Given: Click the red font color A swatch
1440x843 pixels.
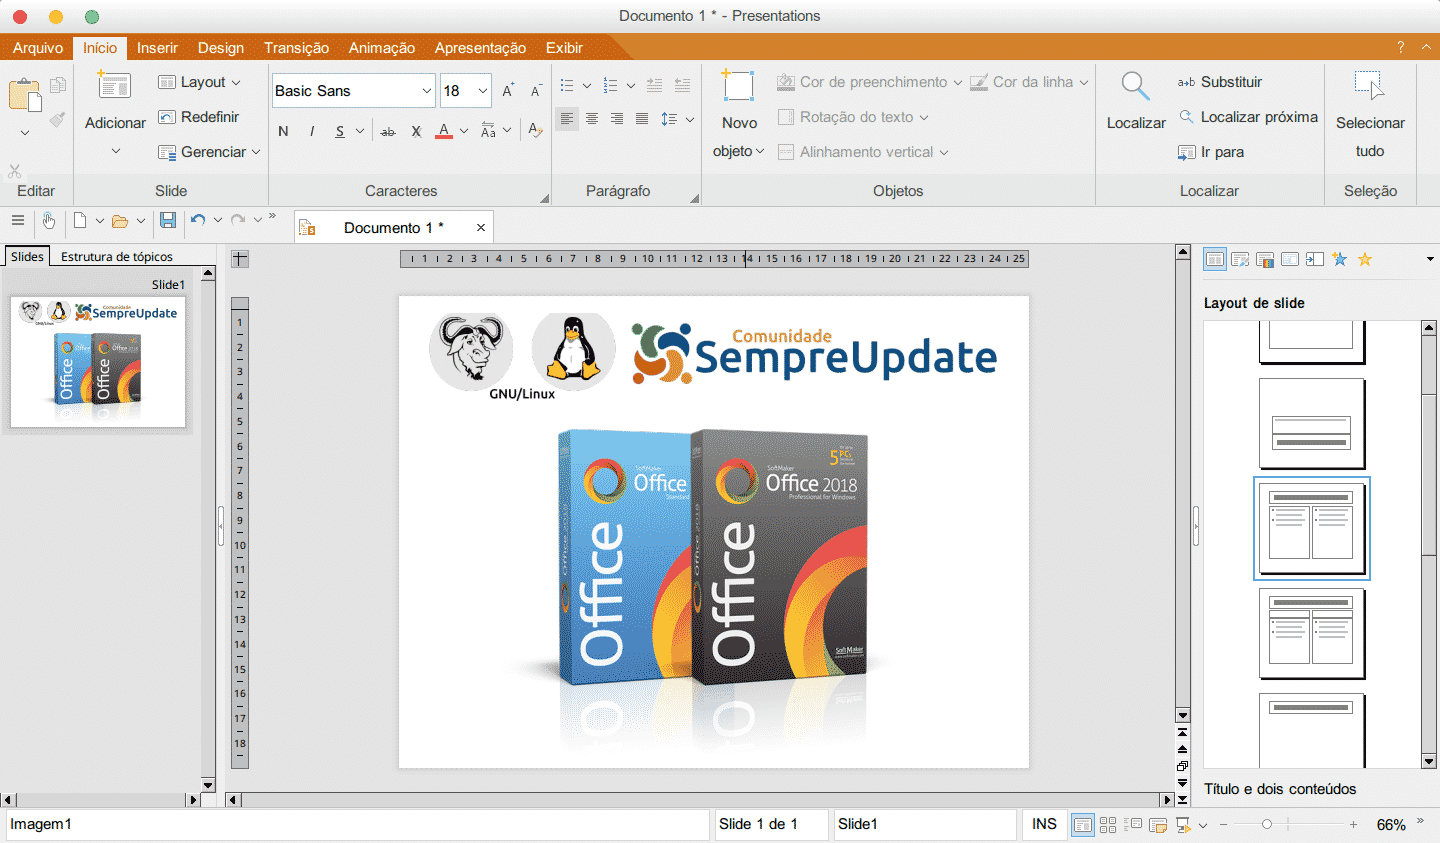Looking at the screenshot, I should click(x=444, y=131).
